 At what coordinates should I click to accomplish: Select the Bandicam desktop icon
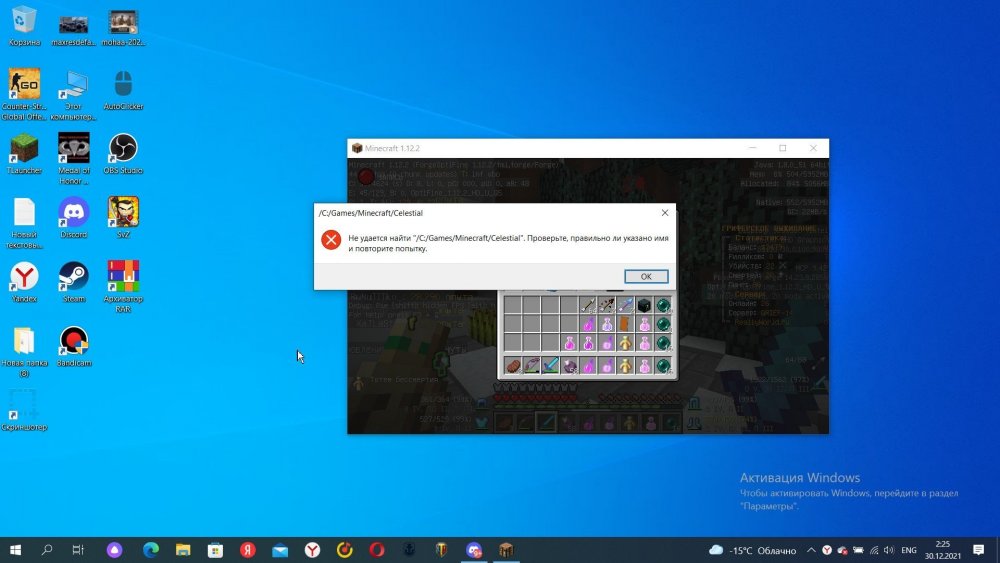[73, 346]
